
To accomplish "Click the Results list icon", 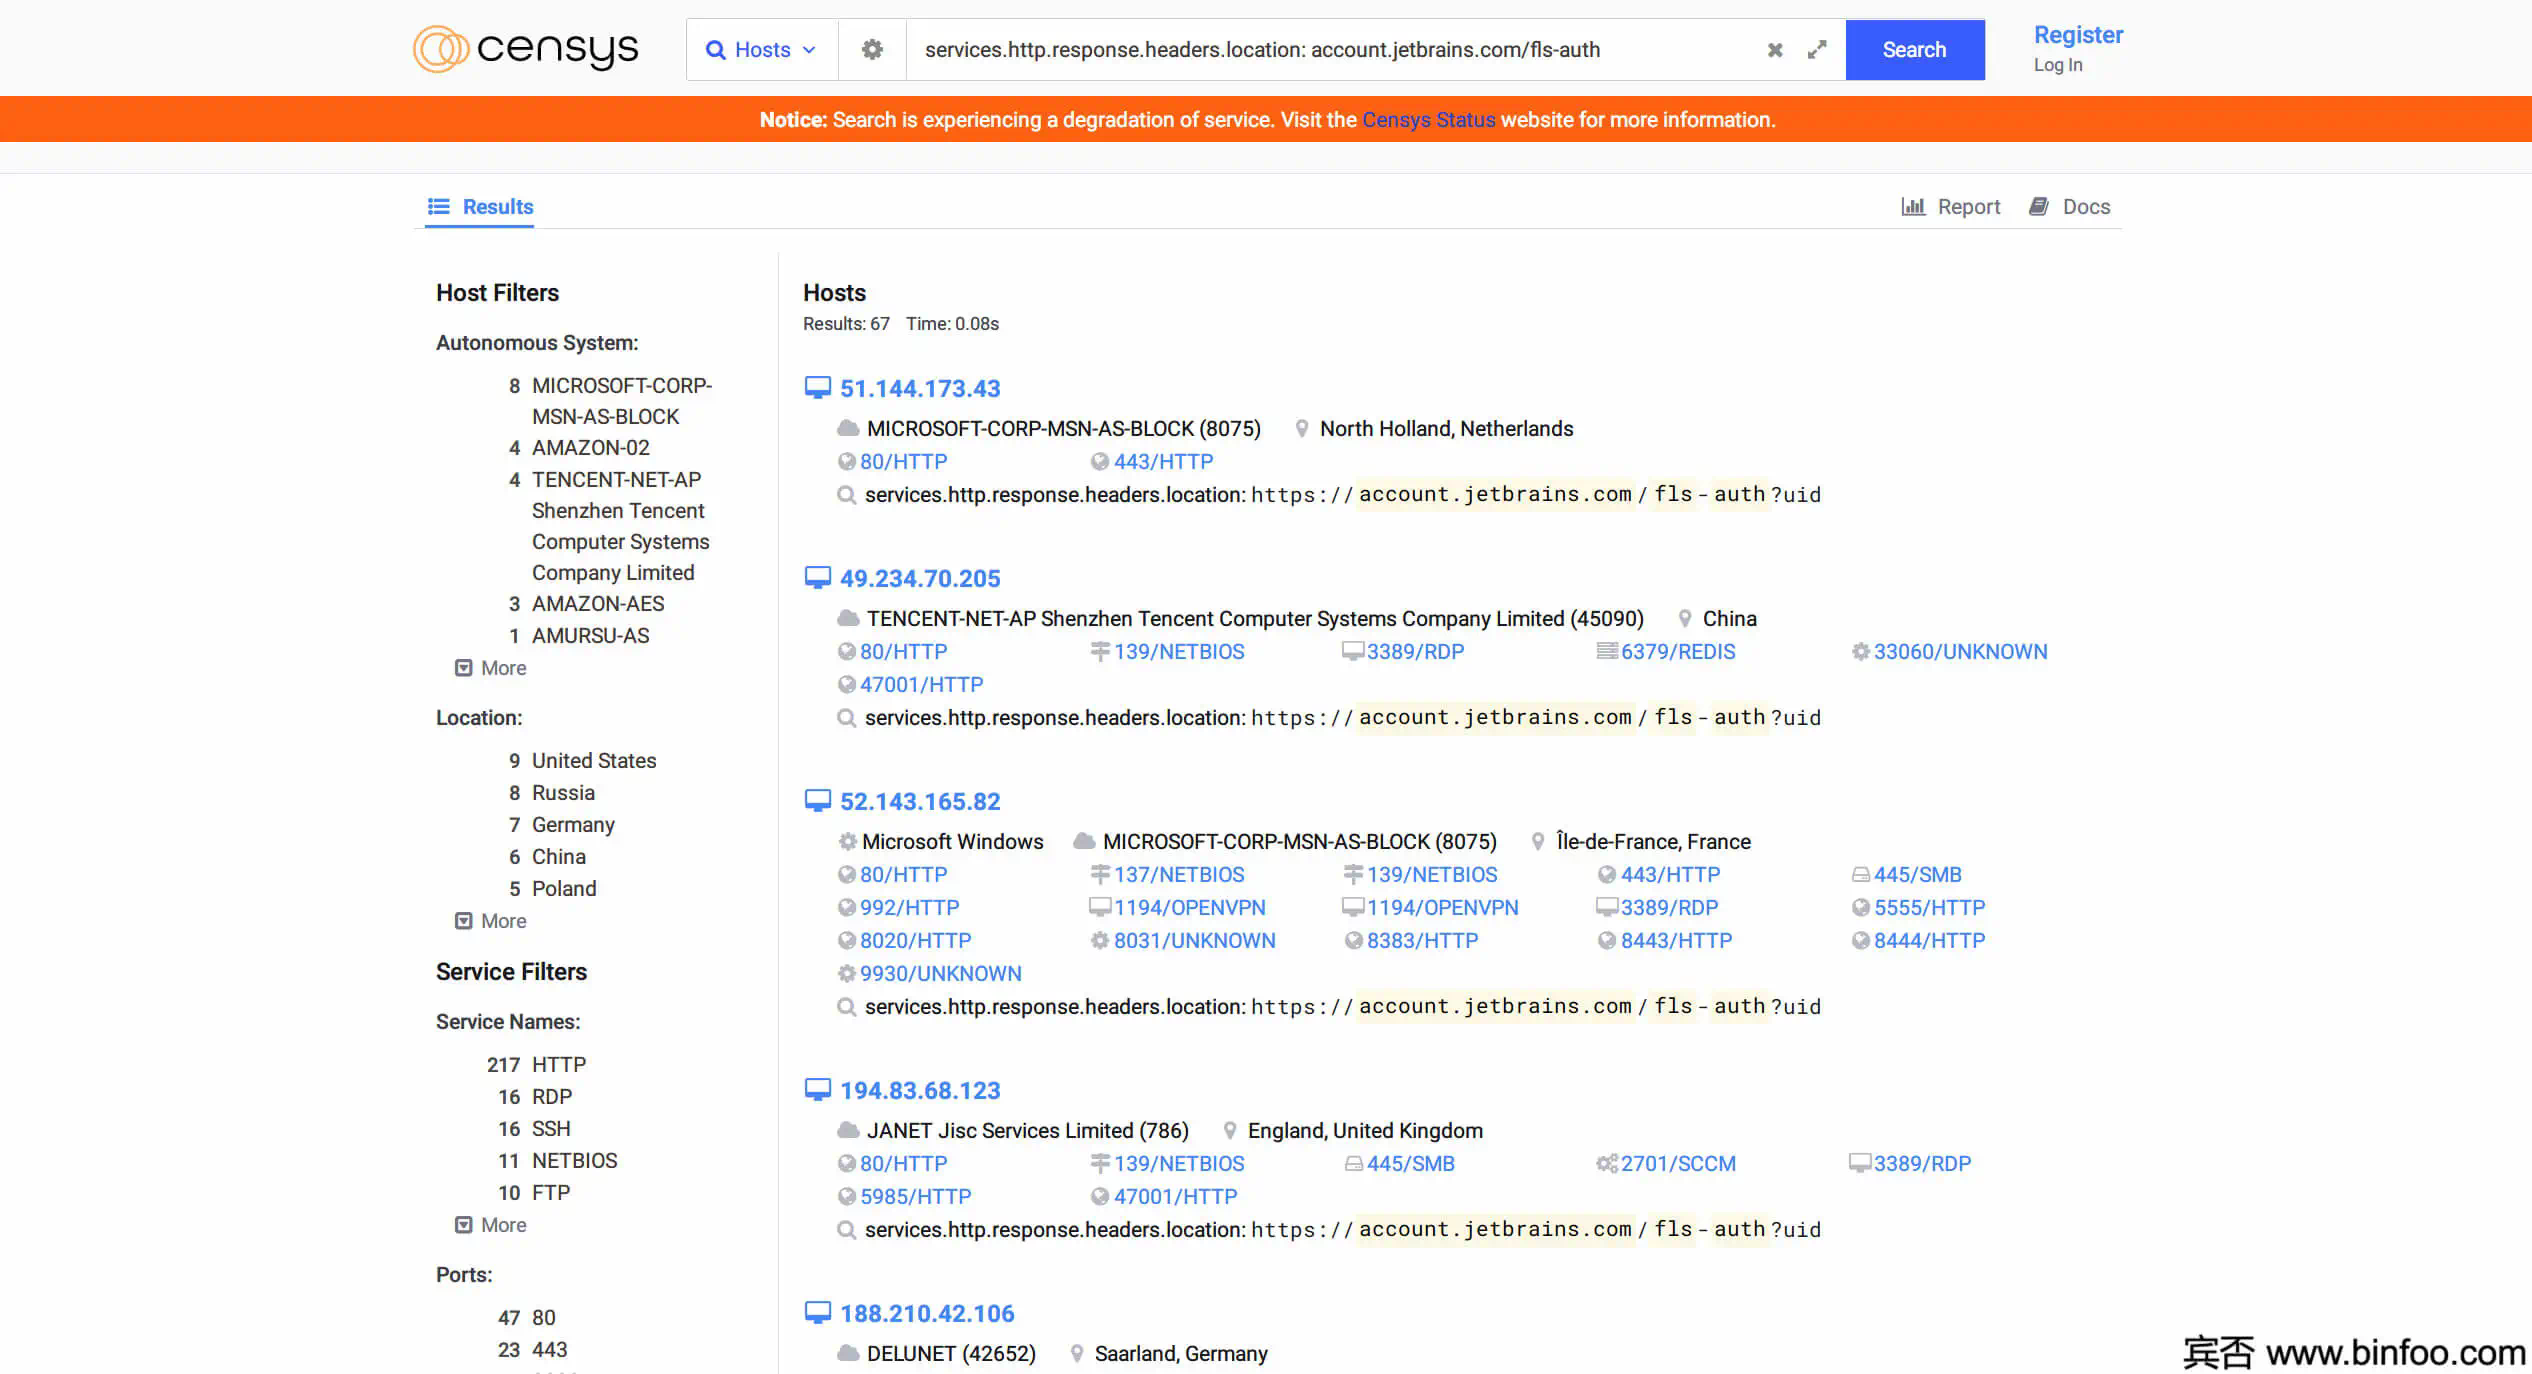I will [x=438, y=207].
